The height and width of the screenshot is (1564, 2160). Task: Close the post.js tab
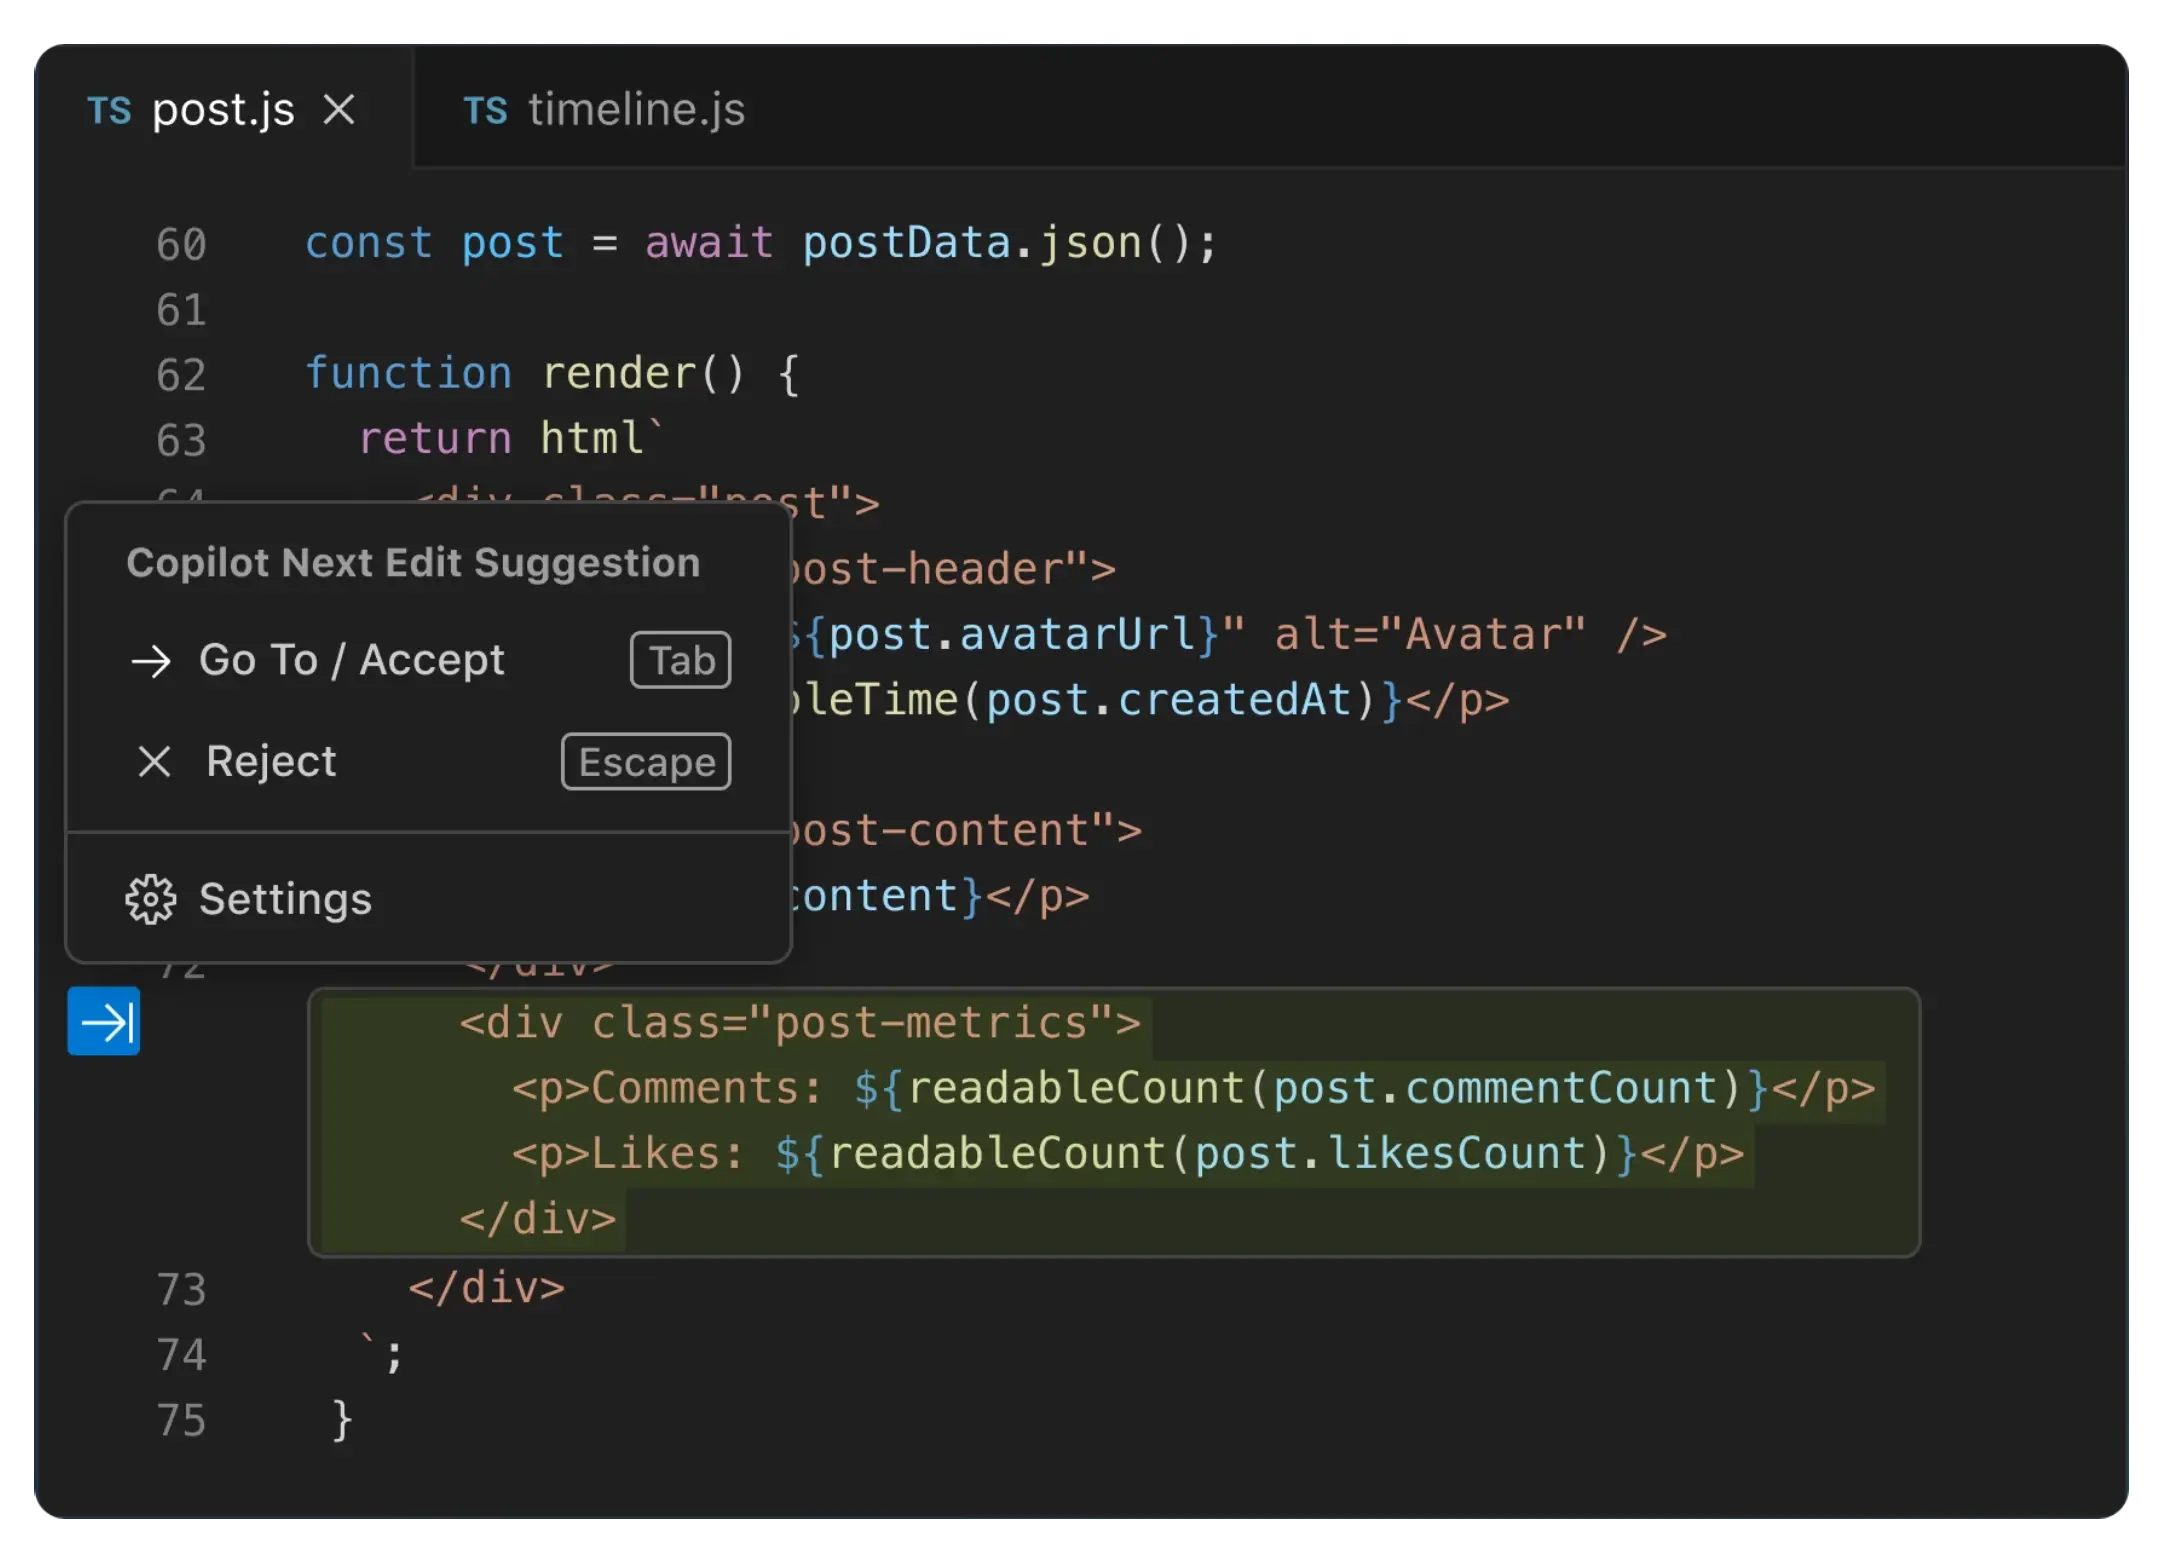pyautogui.click(x=339, y=109)
